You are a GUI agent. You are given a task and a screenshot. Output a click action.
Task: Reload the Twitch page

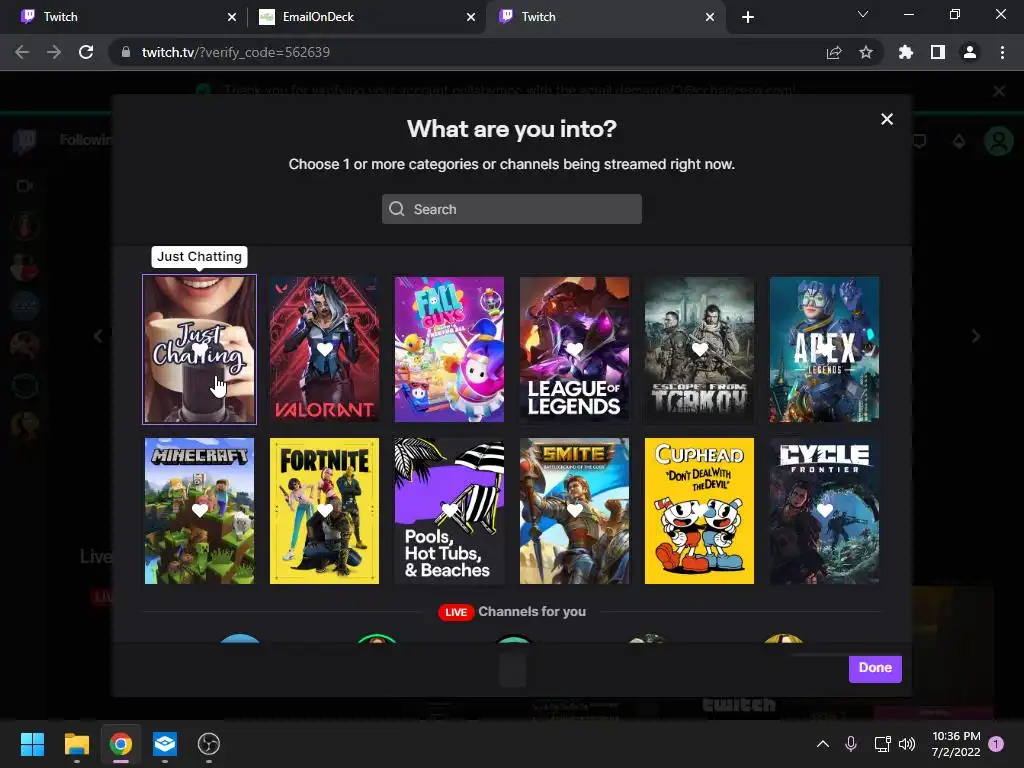[x=86, y=52]
